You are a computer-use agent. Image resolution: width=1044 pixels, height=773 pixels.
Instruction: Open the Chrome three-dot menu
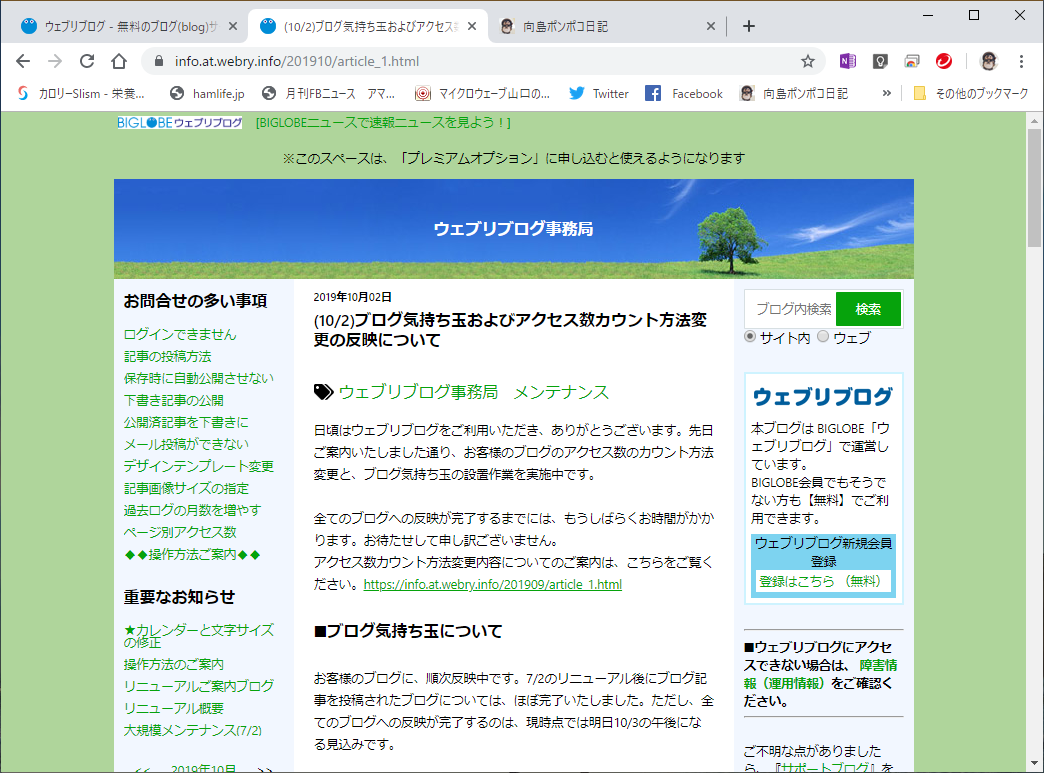click(1021, 61)
